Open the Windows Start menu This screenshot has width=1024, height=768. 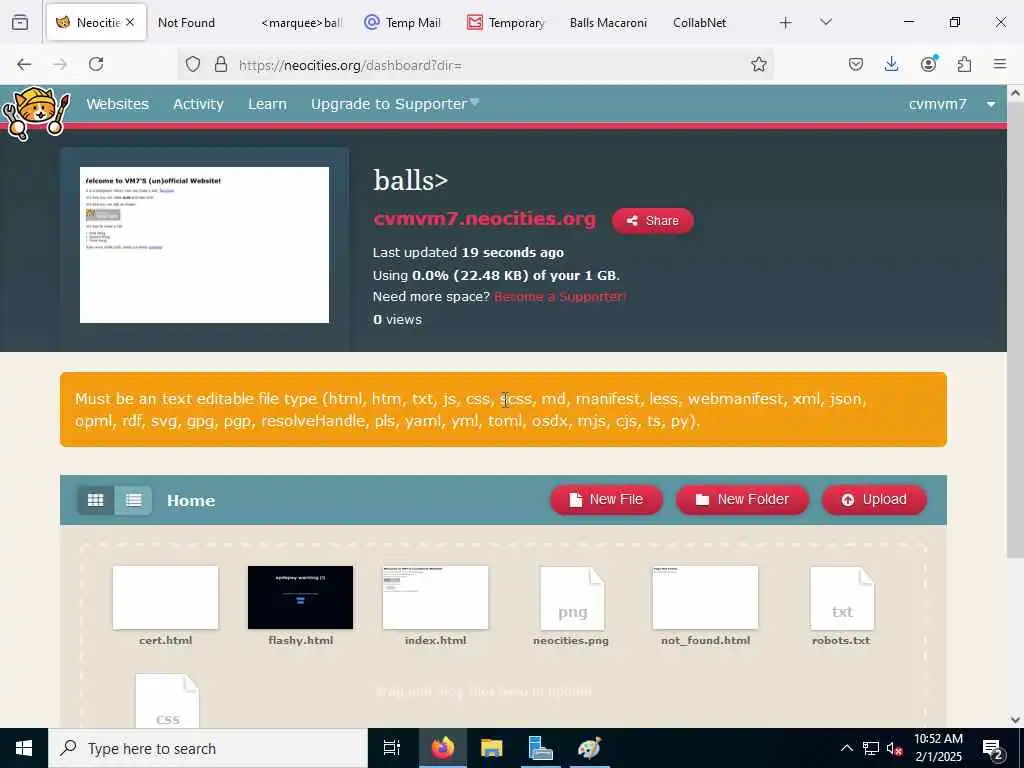click(x=24, y=748)
